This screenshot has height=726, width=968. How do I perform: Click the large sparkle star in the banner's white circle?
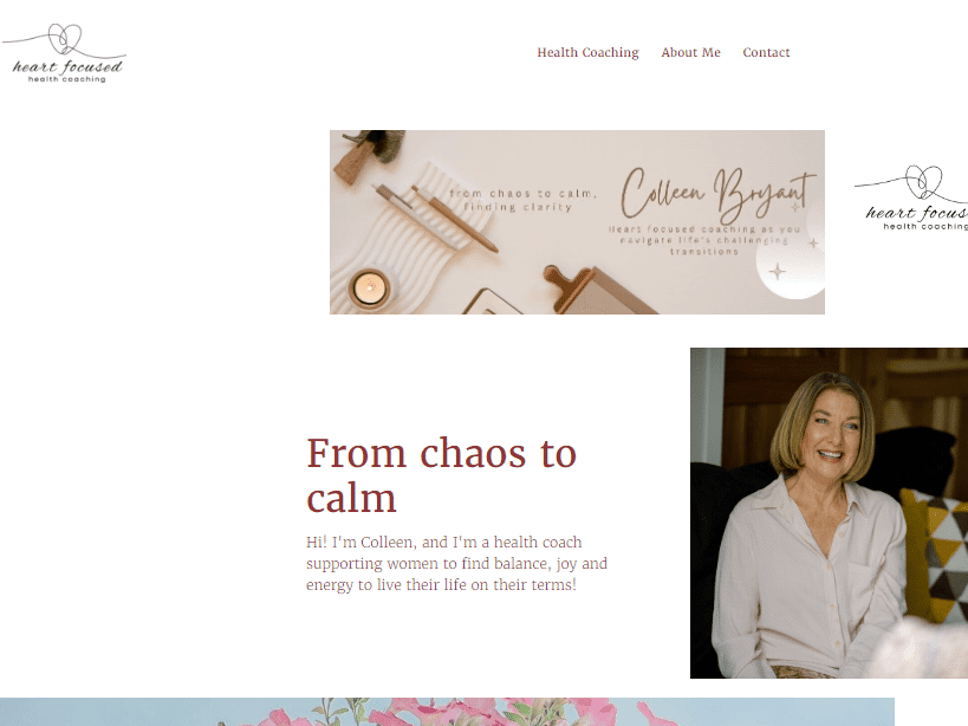(x=778, y=271)
